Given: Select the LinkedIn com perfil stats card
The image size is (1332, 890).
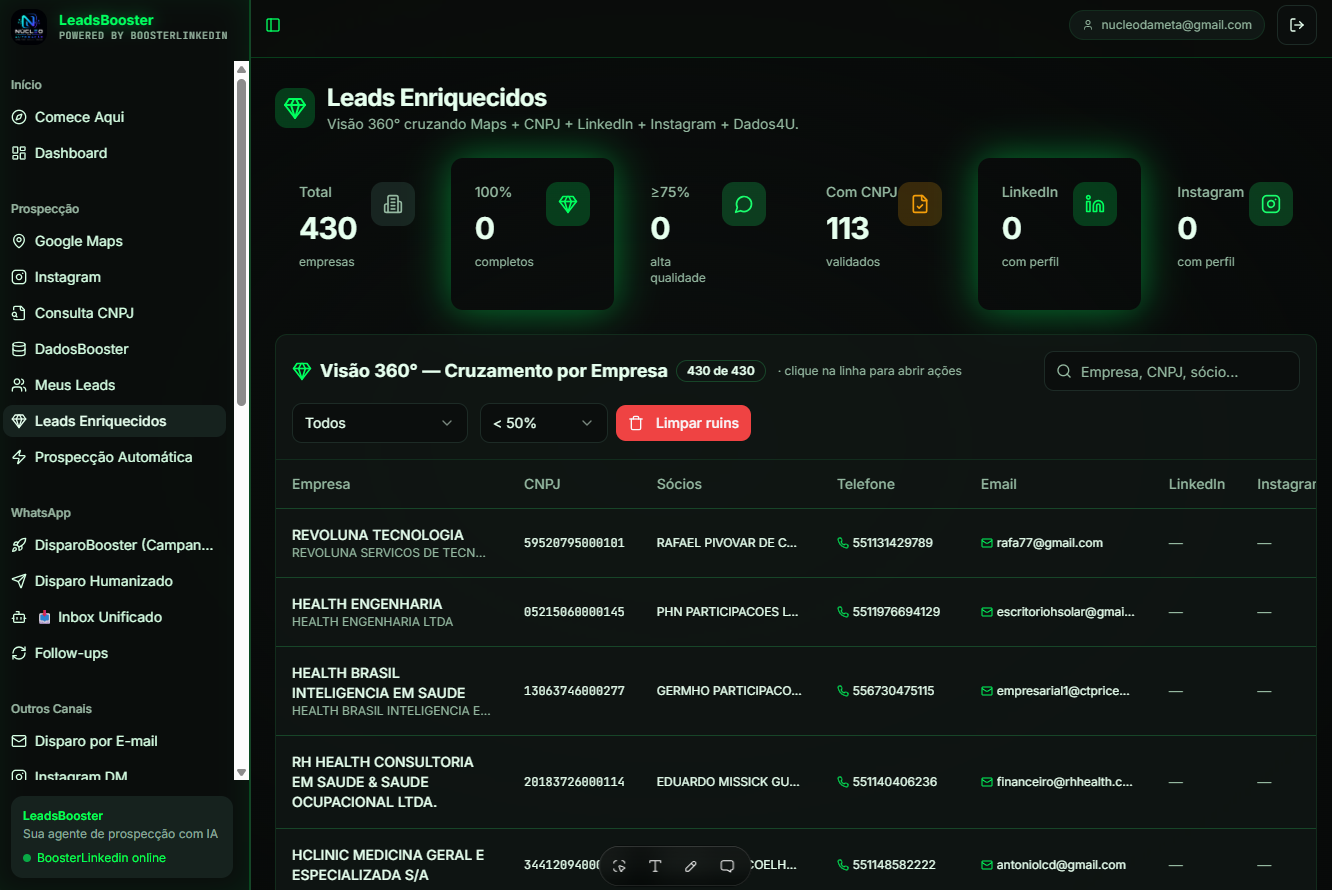Looking at the screenshot, I should [x=1059, y=234].
